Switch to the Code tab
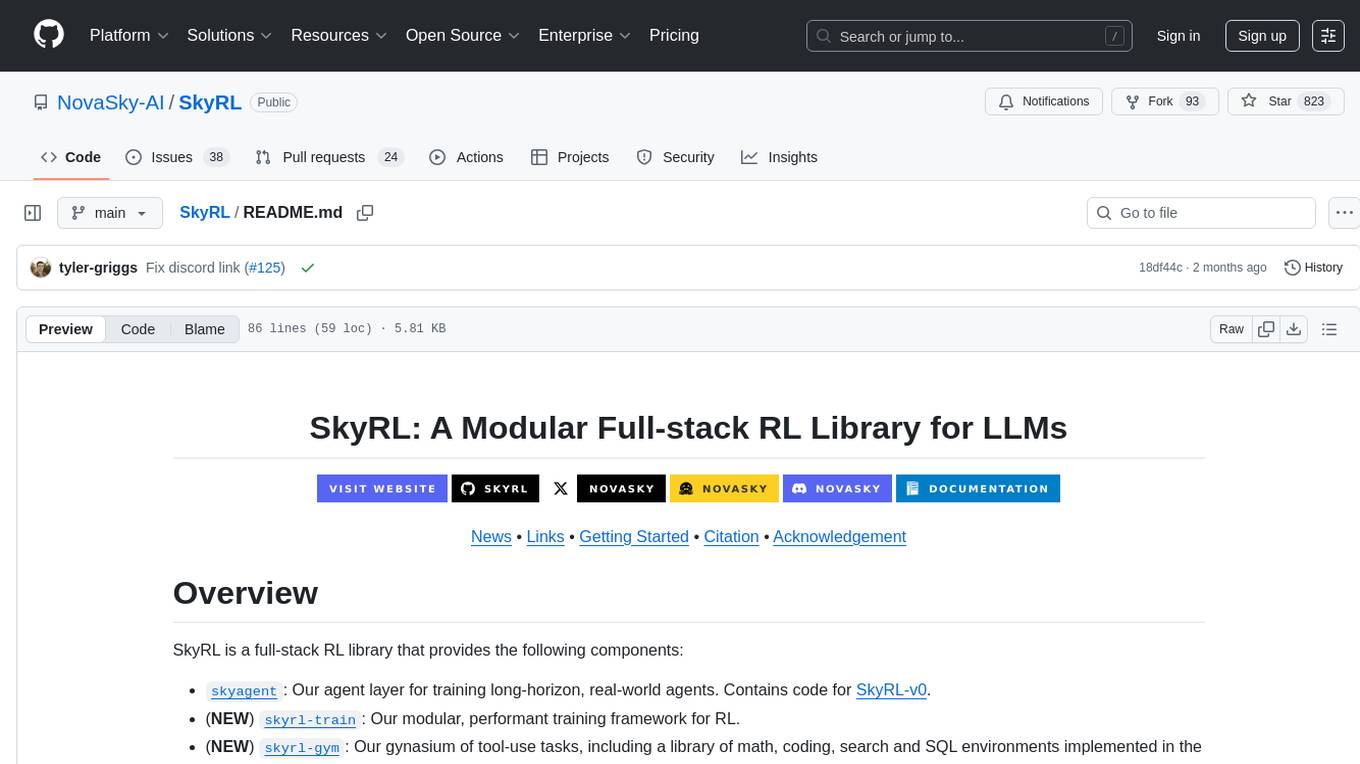Viewport: 1360px width, 764px height. point(71,157)
